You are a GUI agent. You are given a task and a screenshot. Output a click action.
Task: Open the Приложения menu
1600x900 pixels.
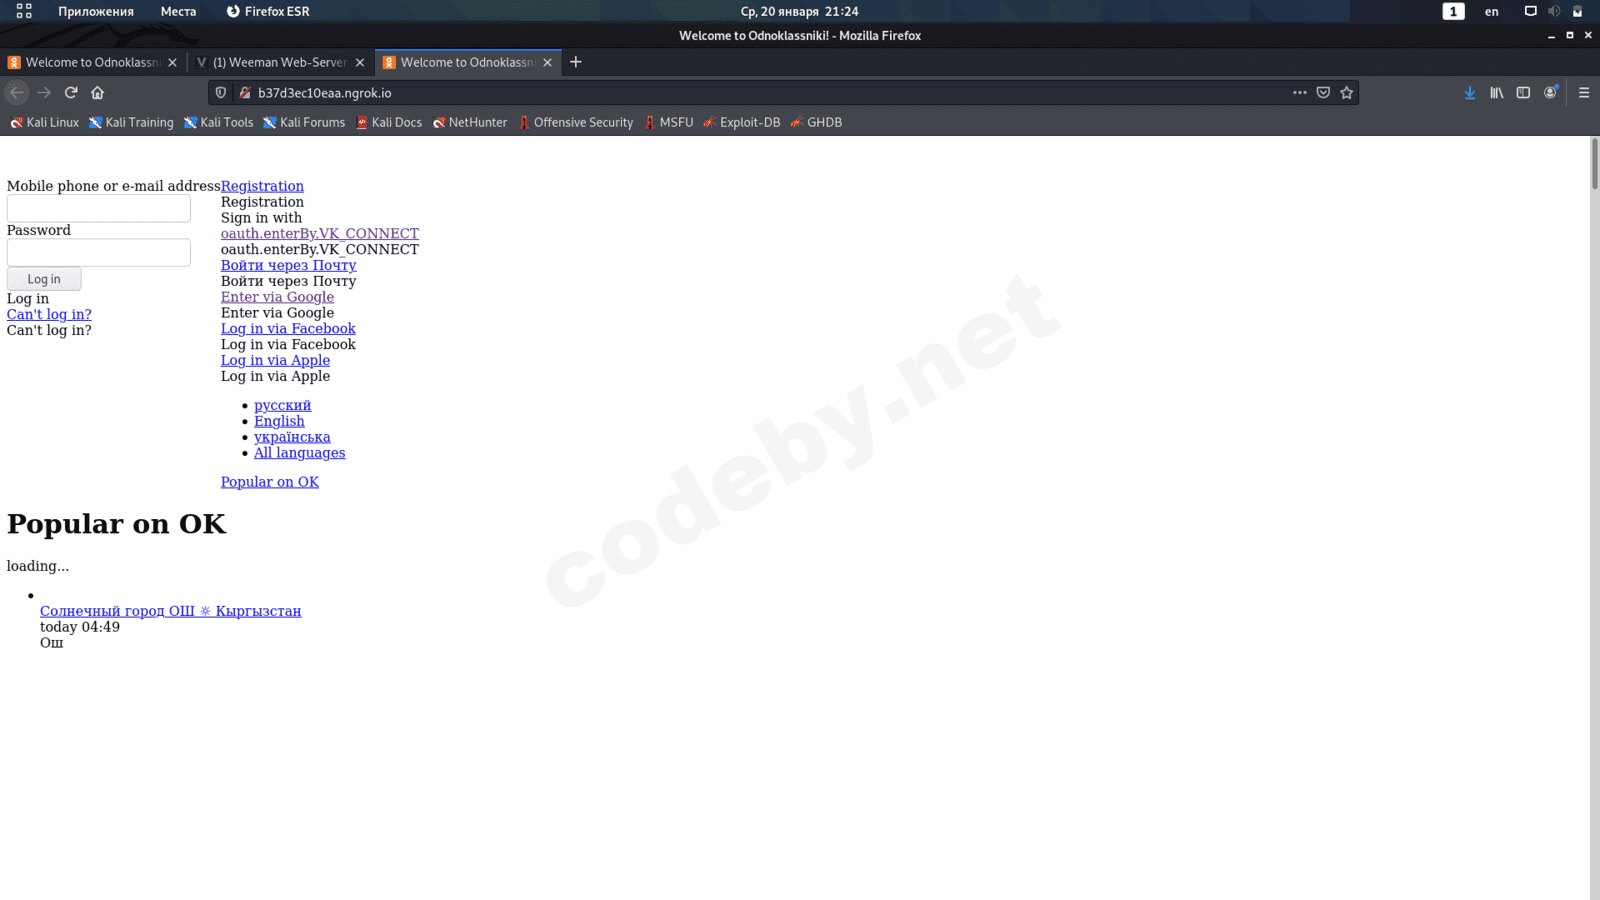tap(96, 11)
